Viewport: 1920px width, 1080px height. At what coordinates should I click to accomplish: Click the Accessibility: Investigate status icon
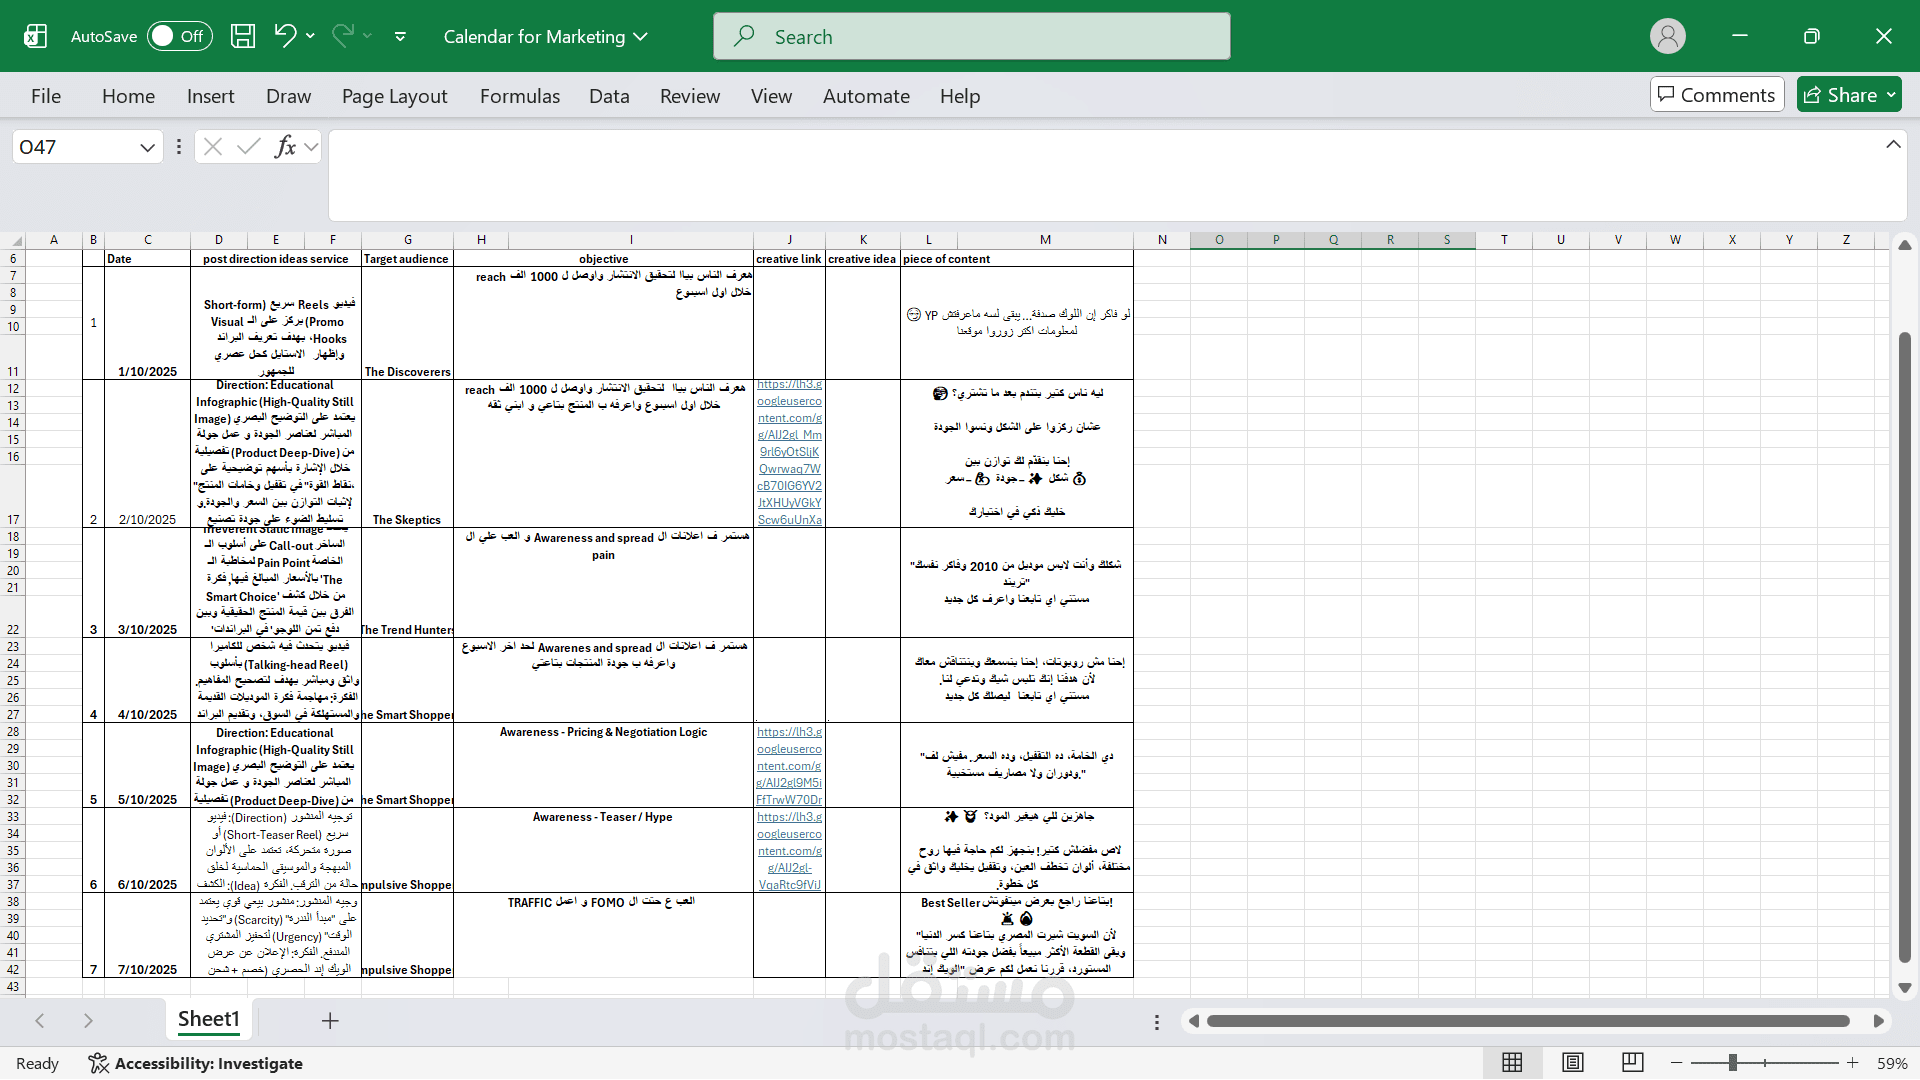(x=196, y=1063)
